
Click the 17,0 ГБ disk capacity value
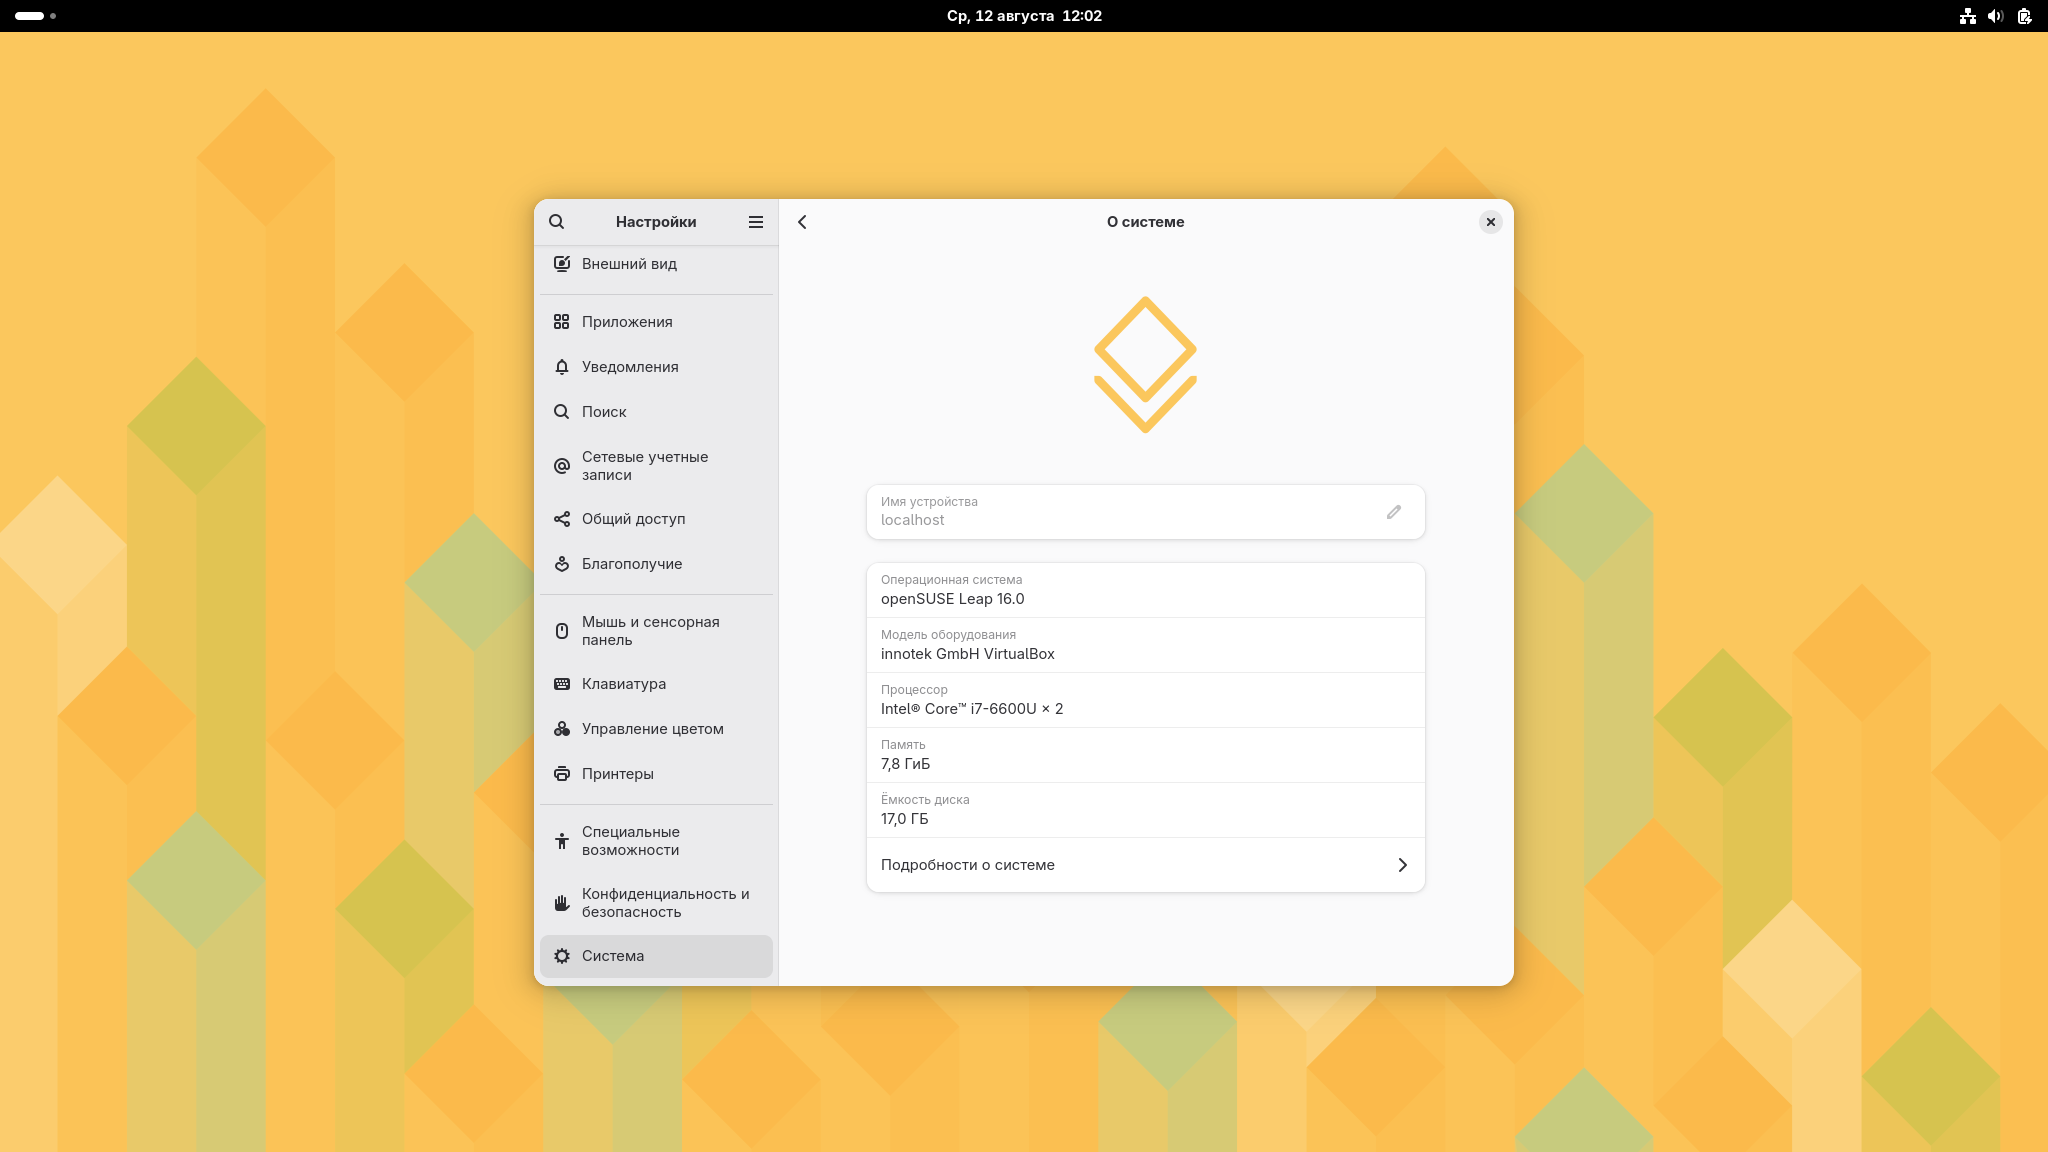pos(904,819)
